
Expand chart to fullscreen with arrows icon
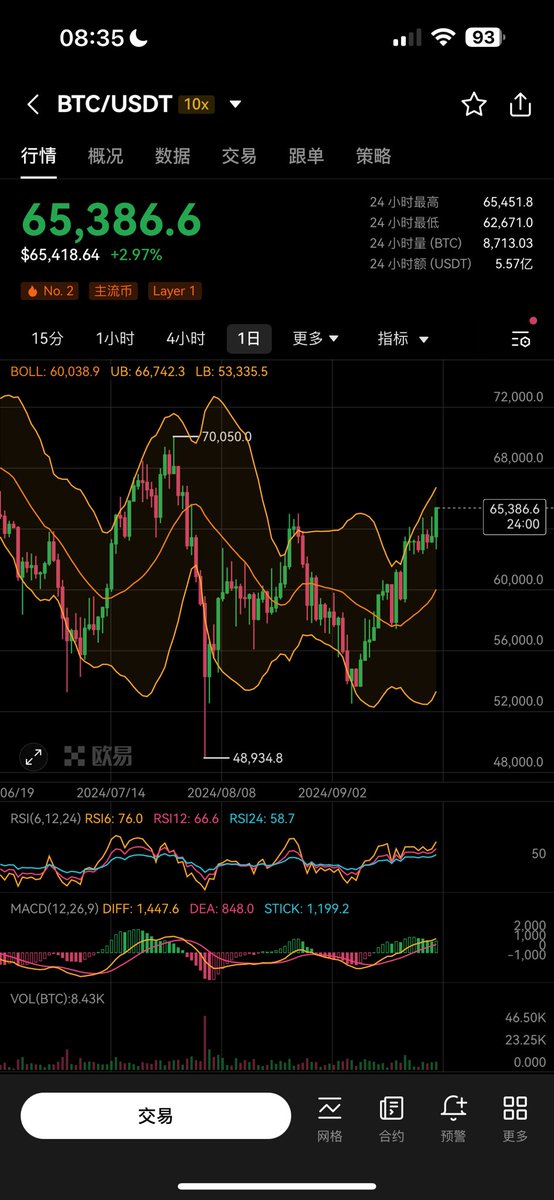(x=34, y=756)
